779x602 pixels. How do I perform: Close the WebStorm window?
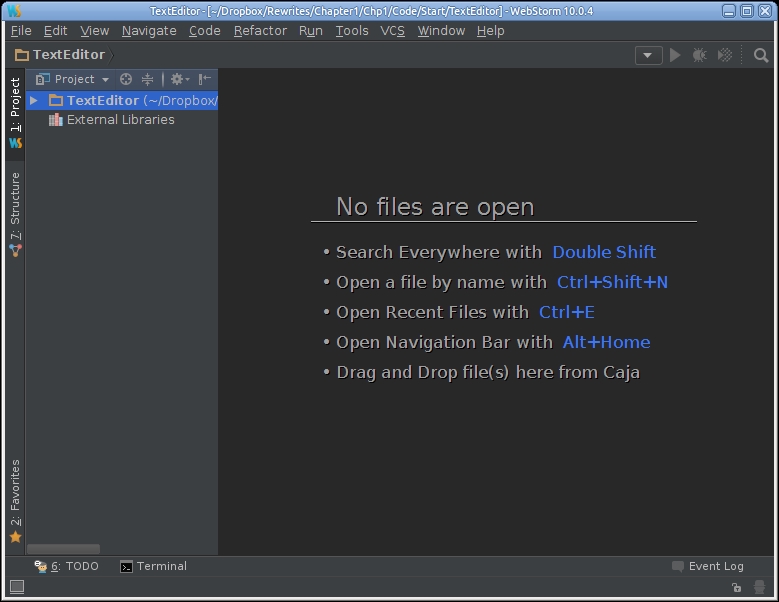[x=765, y=10]
